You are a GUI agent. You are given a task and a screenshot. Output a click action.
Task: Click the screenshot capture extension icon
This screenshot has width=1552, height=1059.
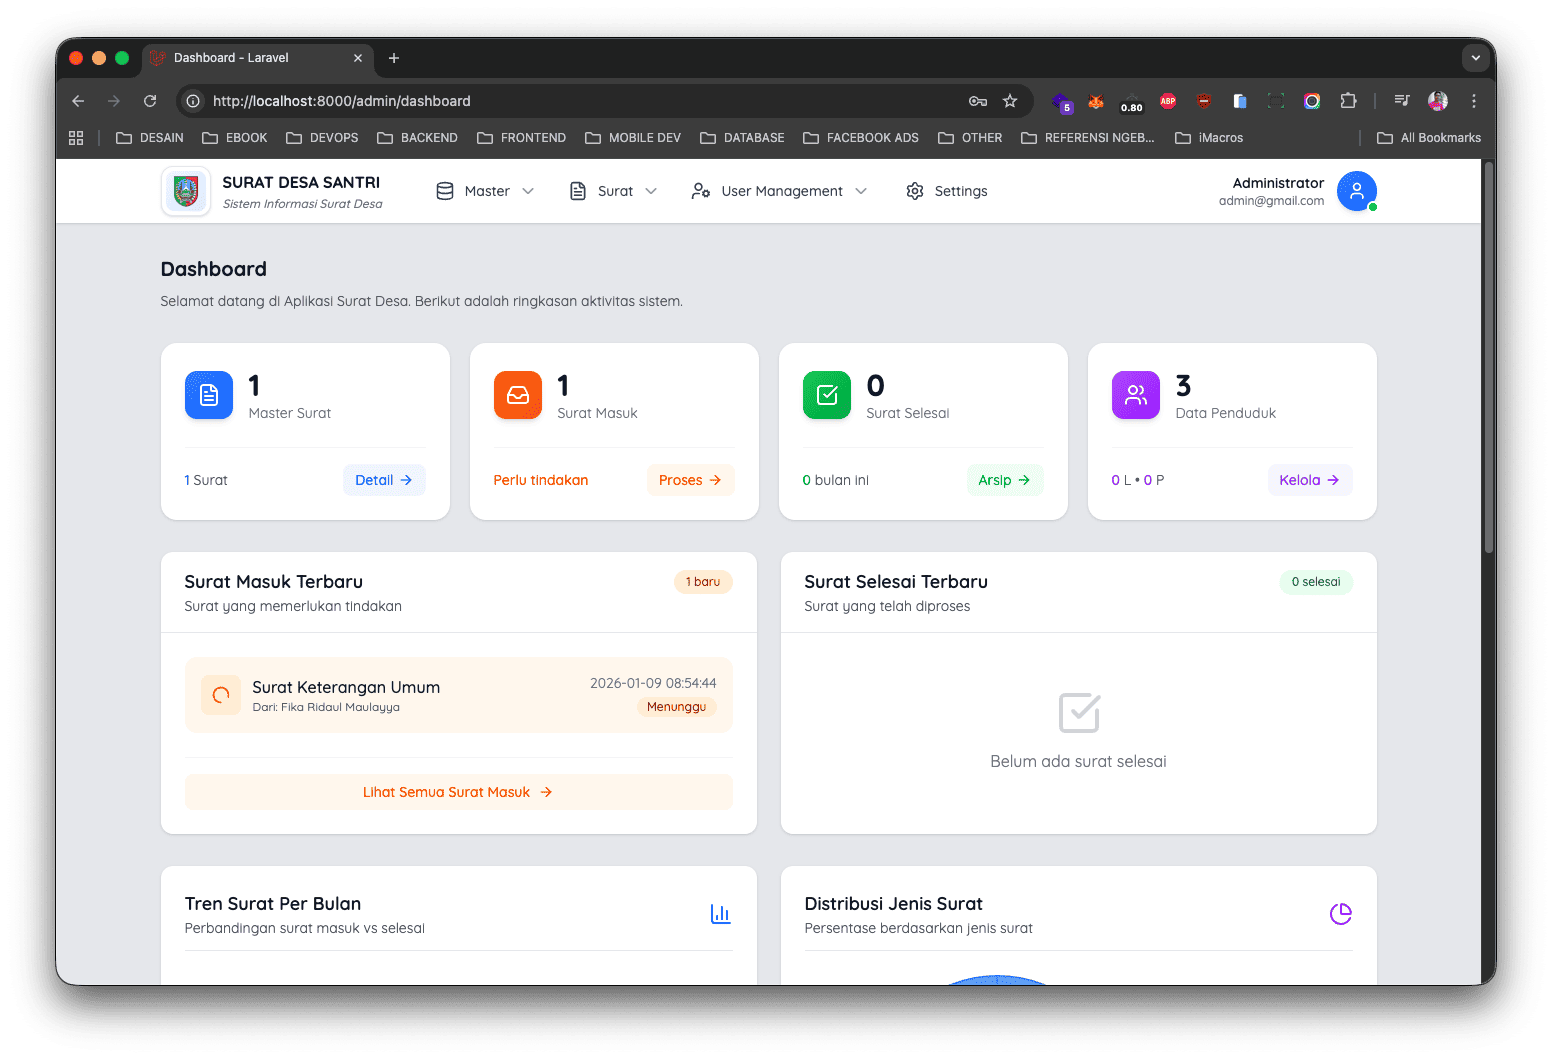(x=1276, y=101)
